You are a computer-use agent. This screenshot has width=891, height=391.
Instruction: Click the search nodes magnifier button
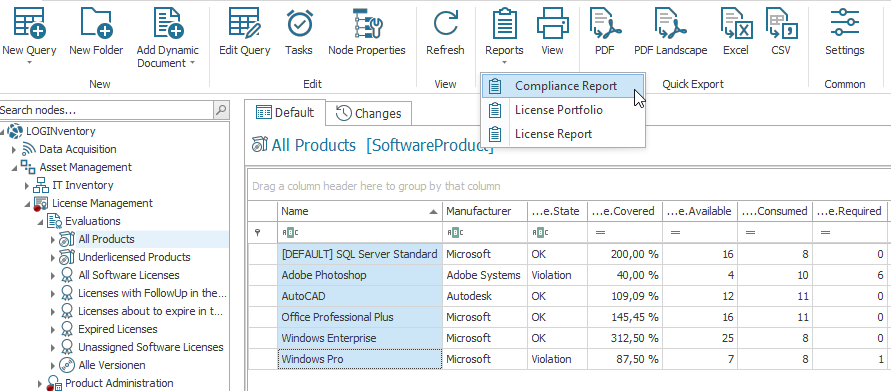pos(221,110)
